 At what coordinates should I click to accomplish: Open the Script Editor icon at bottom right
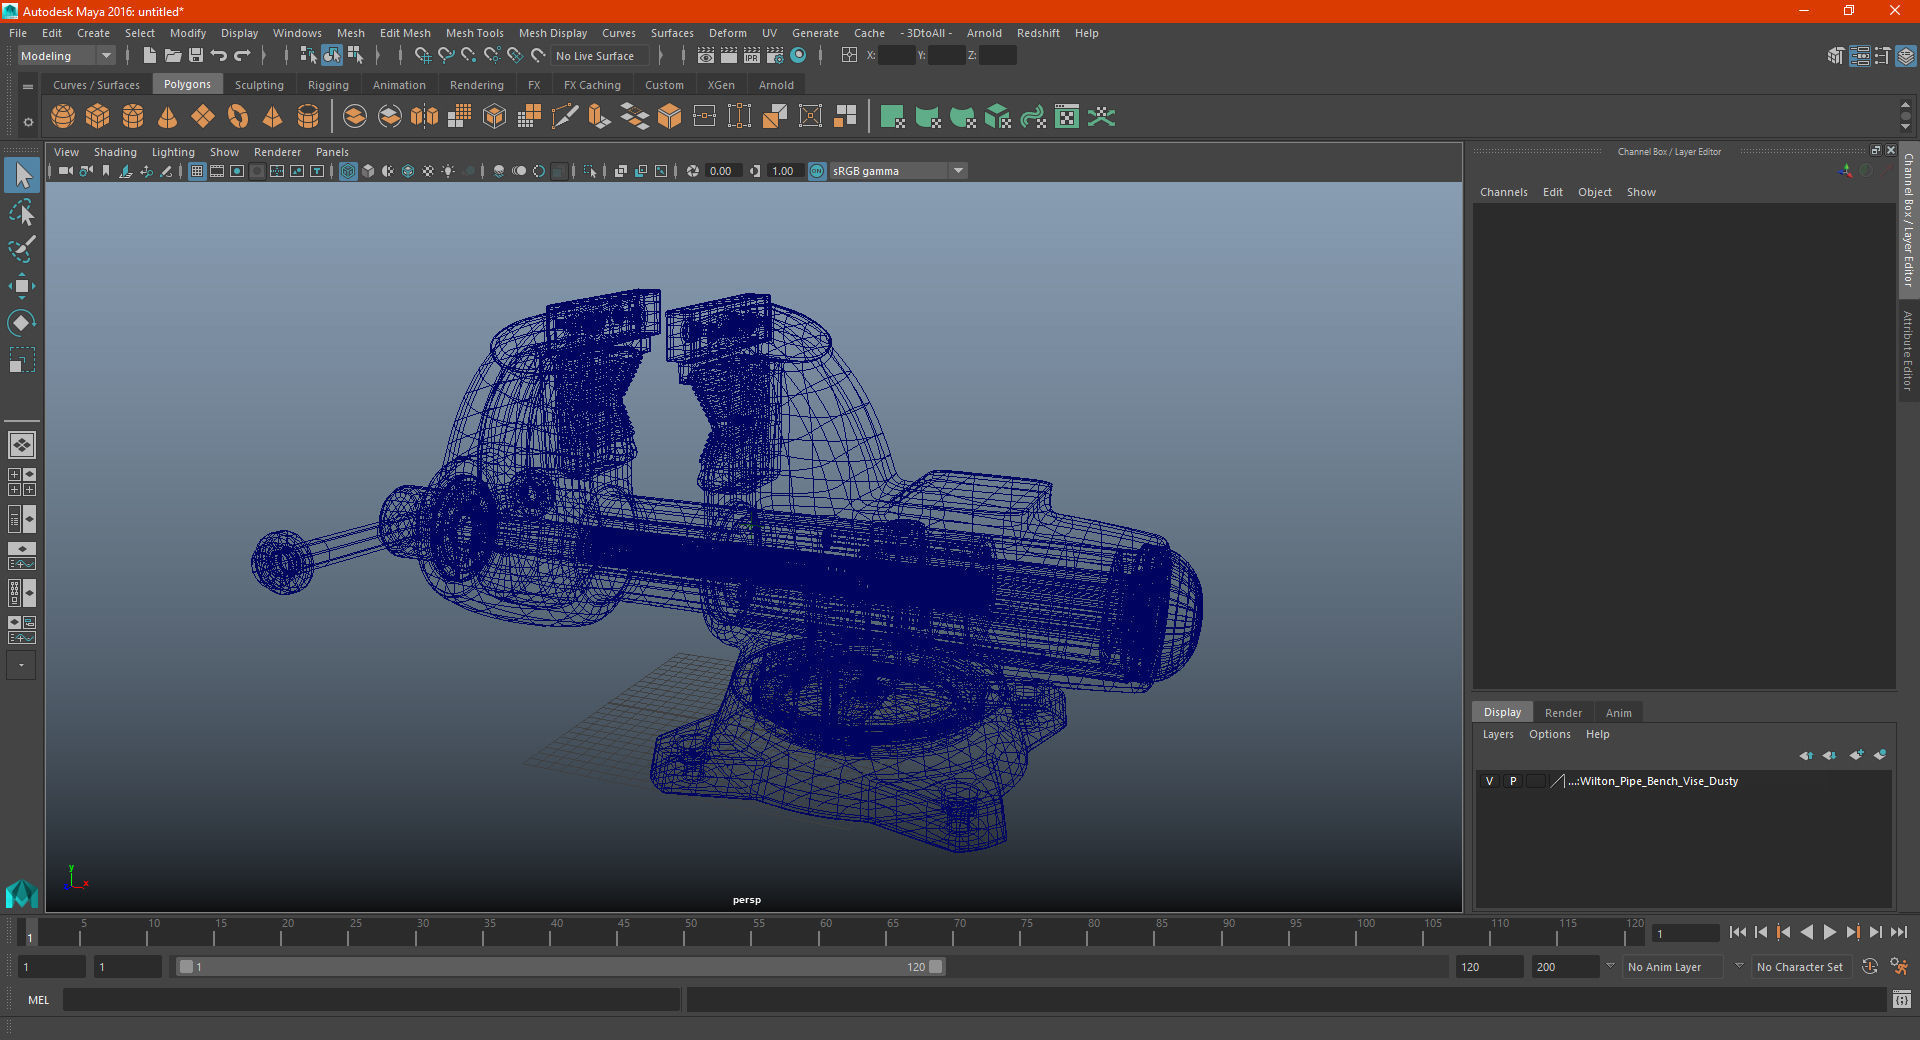(x=1901, y=999)
